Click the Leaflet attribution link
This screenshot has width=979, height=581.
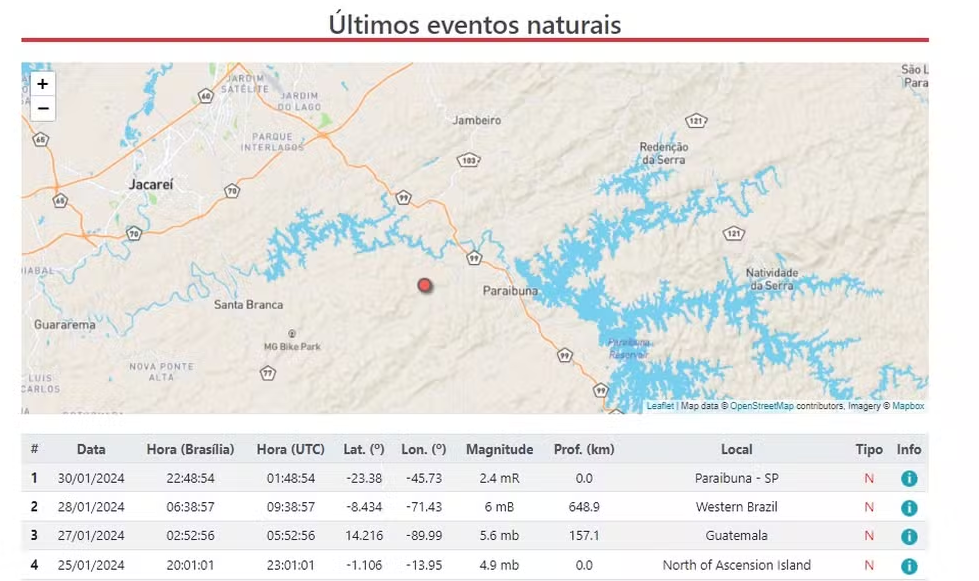[x=660, y=407]
